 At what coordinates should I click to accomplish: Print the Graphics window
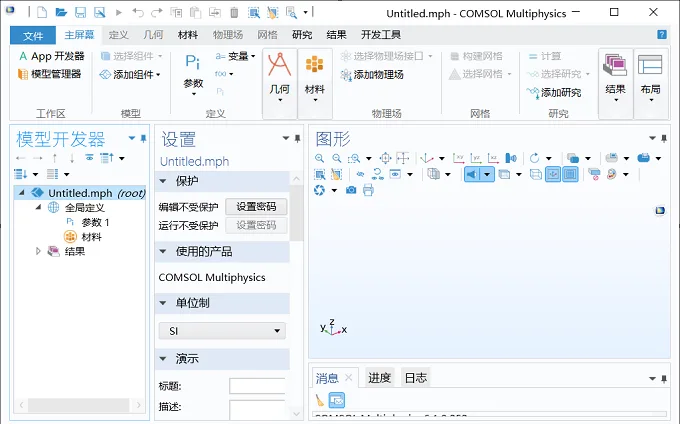point(368,190)
